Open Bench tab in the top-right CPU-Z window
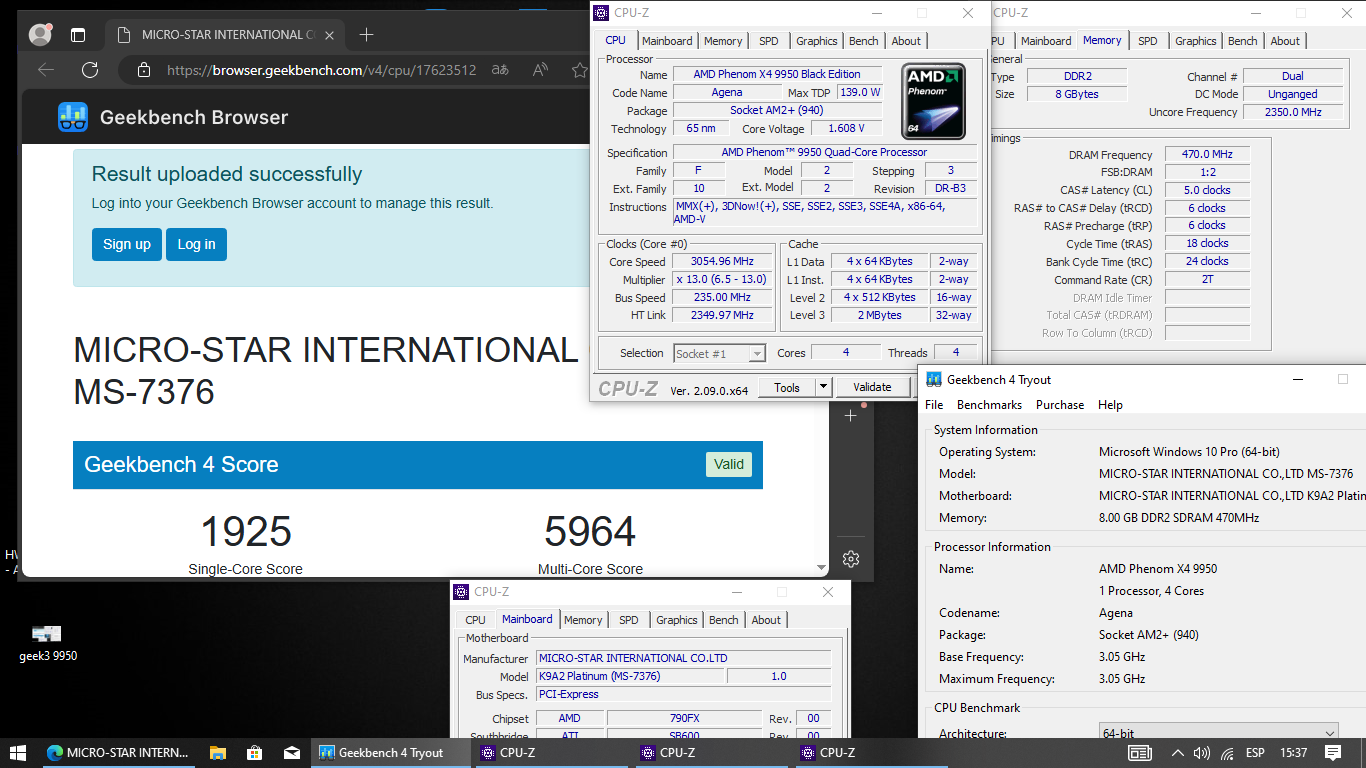Image resolution: width=1366 pixels, height=768 pixels. (x=1243, y=41)
